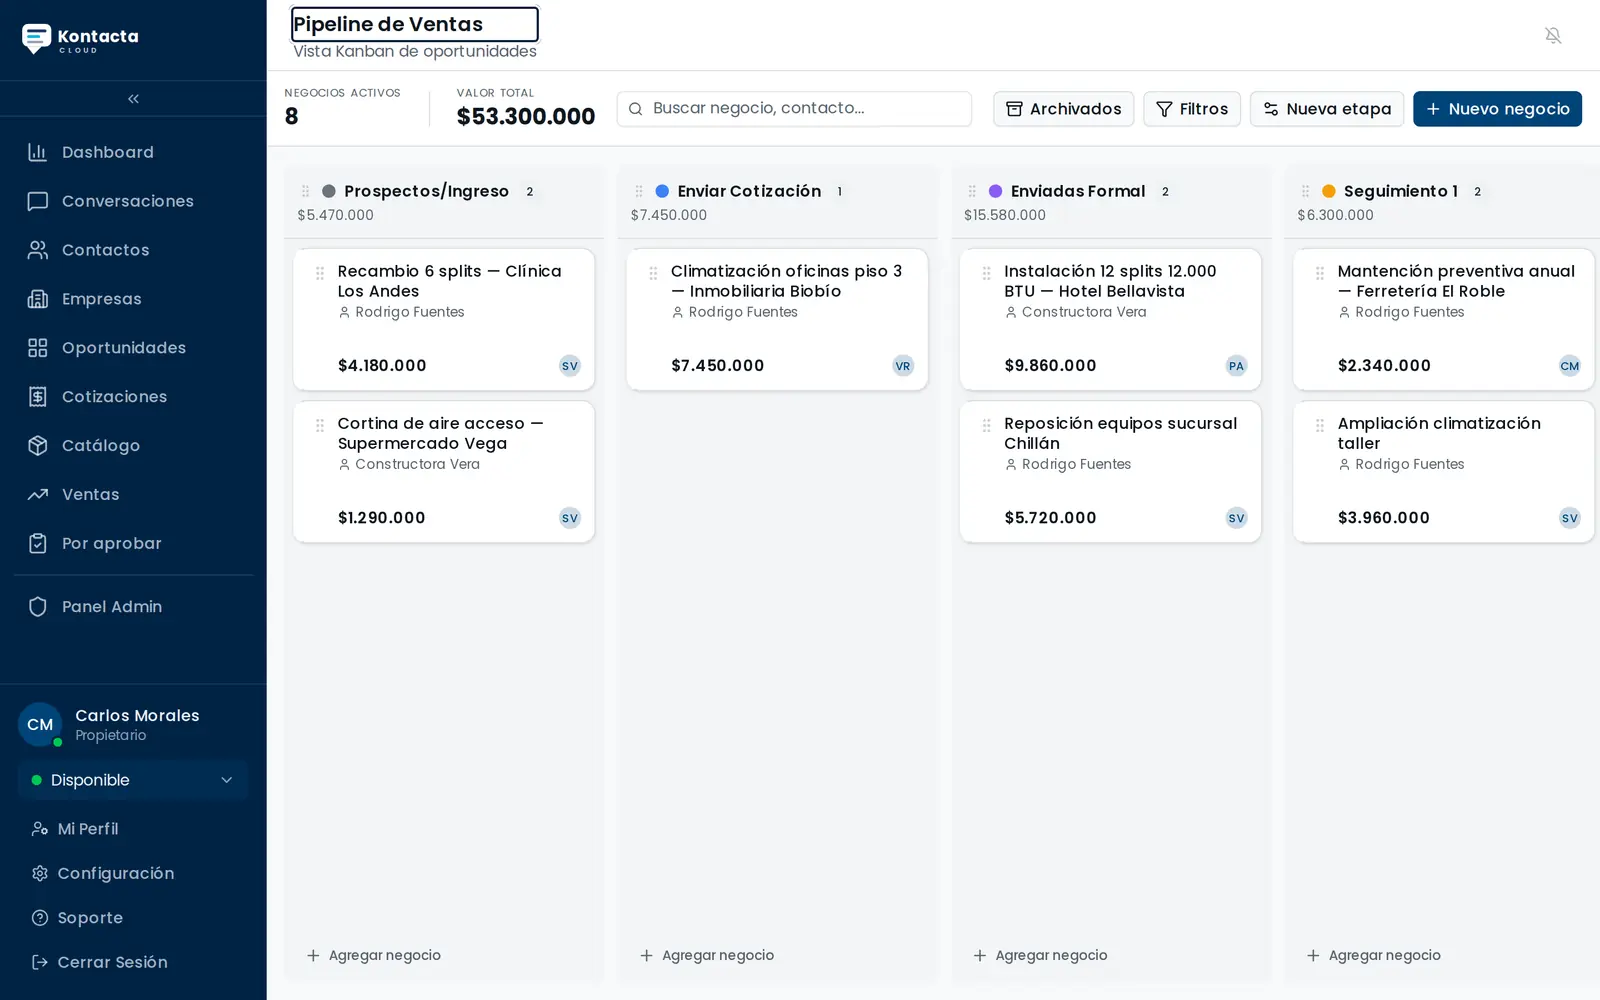Click the Kontacta Cloud logo

click(80, 39)
